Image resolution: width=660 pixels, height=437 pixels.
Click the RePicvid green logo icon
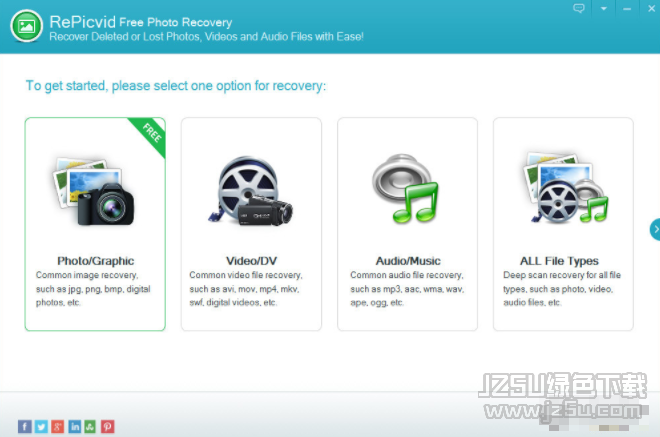27,26
